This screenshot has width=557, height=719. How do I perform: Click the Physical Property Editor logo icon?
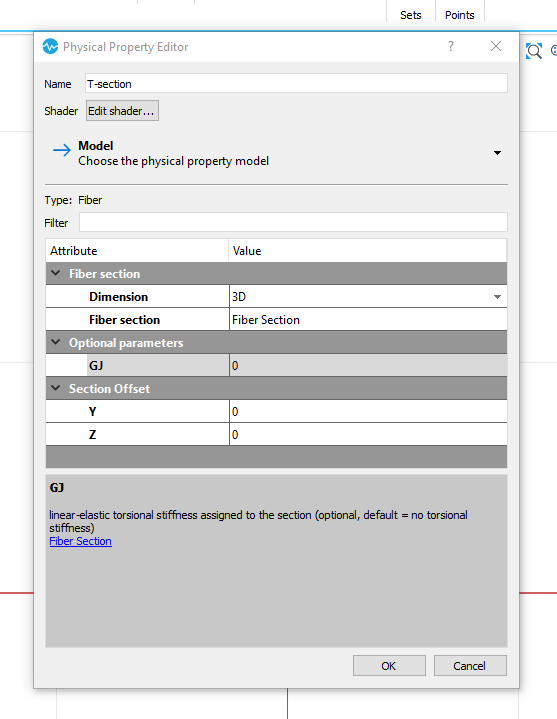pyautogui.click(x=50, y=46)
